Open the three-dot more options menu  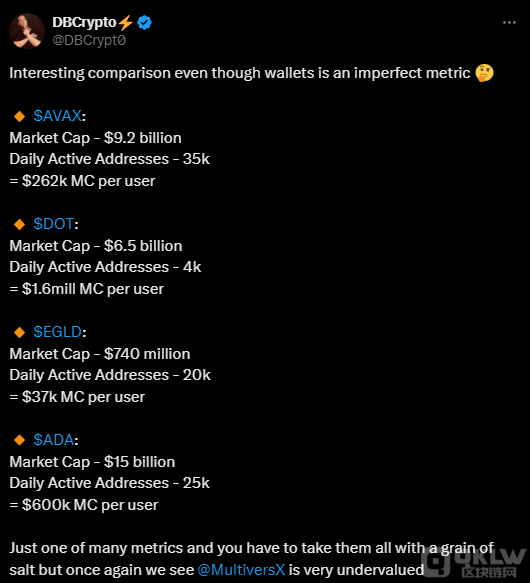[x=509, y=23]
